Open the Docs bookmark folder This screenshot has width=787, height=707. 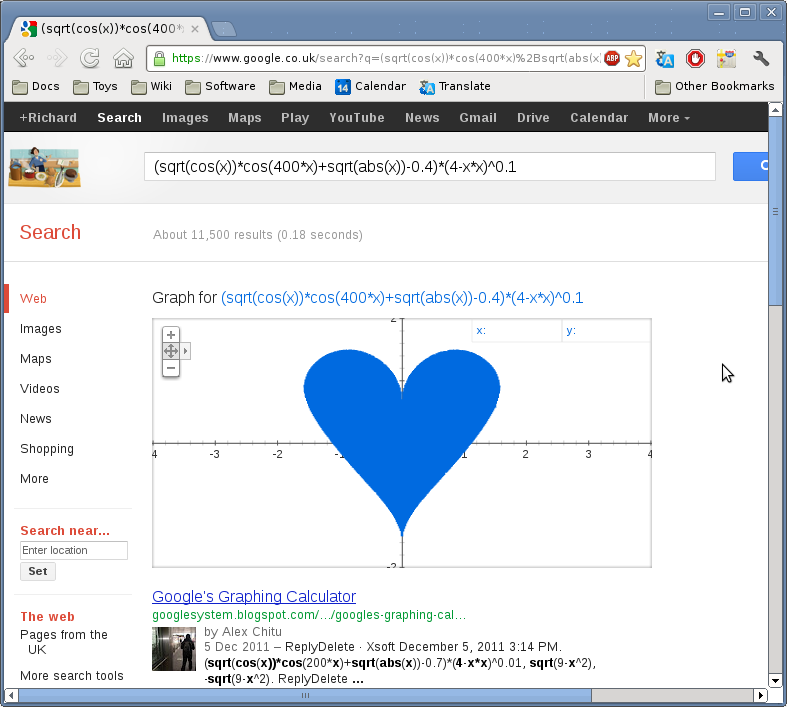coord(36,86)
